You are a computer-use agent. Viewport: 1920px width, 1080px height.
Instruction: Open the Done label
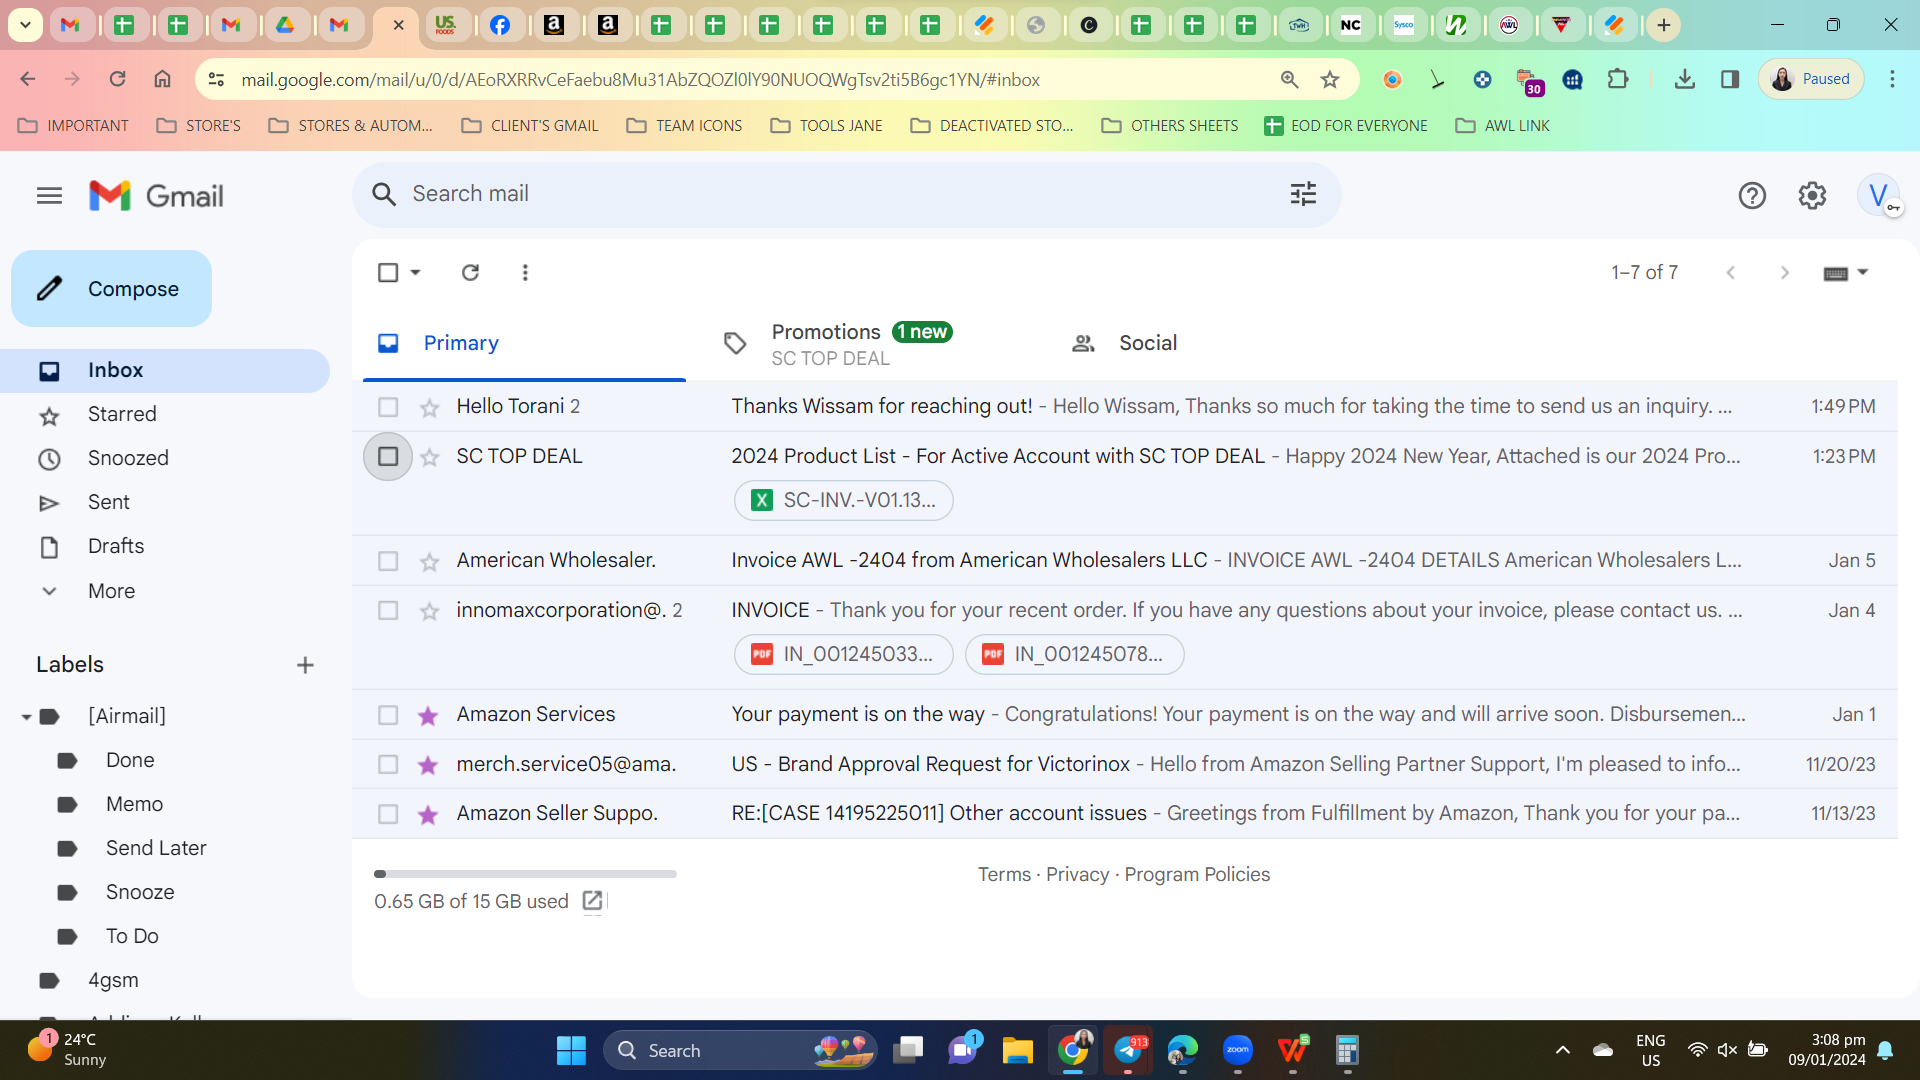[130, 761]
